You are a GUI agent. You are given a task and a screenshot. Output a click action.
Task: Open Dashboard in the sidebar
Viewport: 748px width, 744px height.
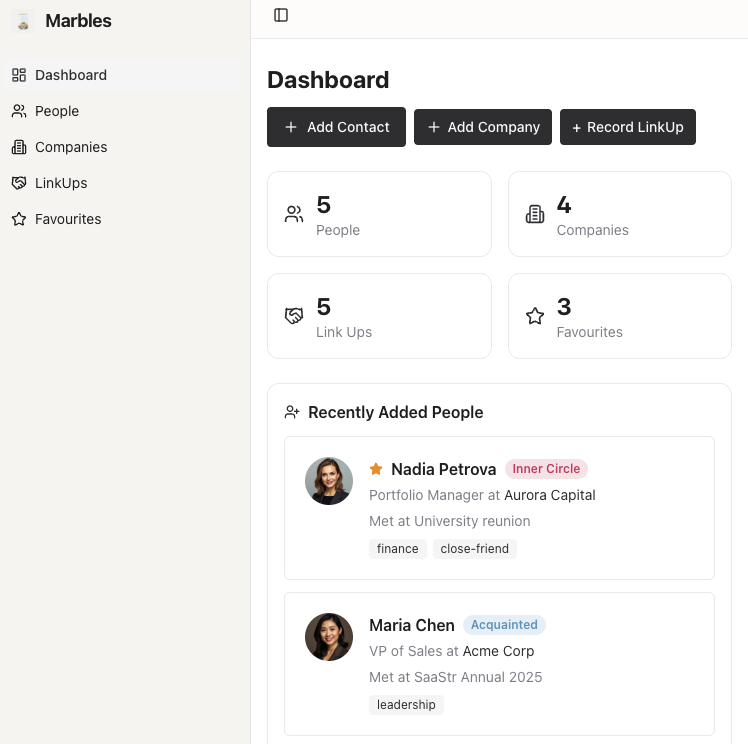(x=70, y=75)
